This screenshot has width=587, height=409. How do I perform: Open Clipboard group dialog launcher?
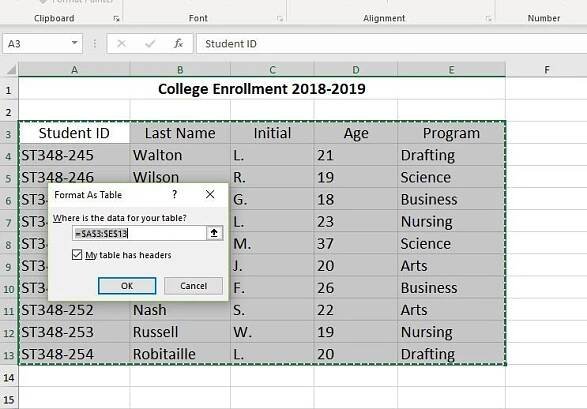116,19
